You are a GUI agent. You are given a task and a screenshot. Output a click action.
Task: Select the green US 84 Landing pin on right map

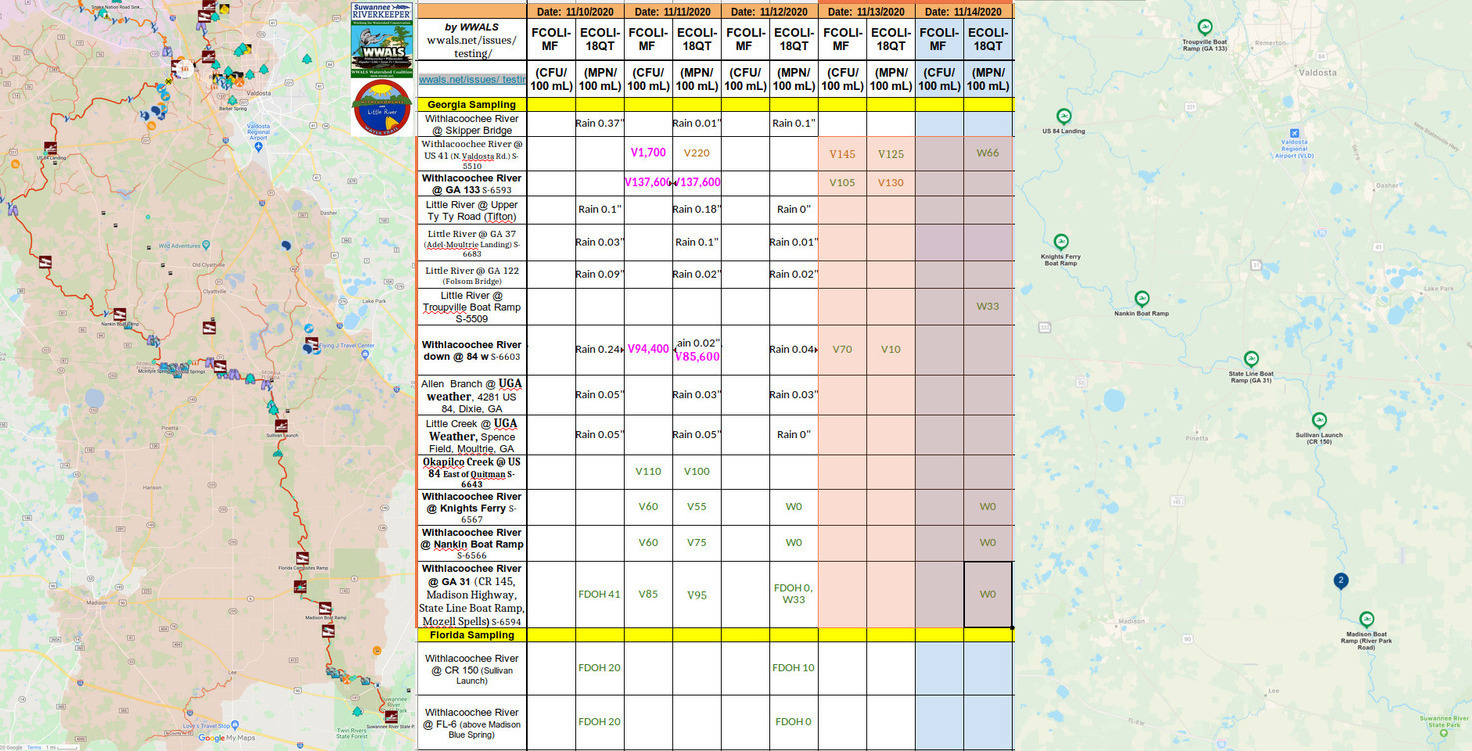click(x=1064, y=116)
